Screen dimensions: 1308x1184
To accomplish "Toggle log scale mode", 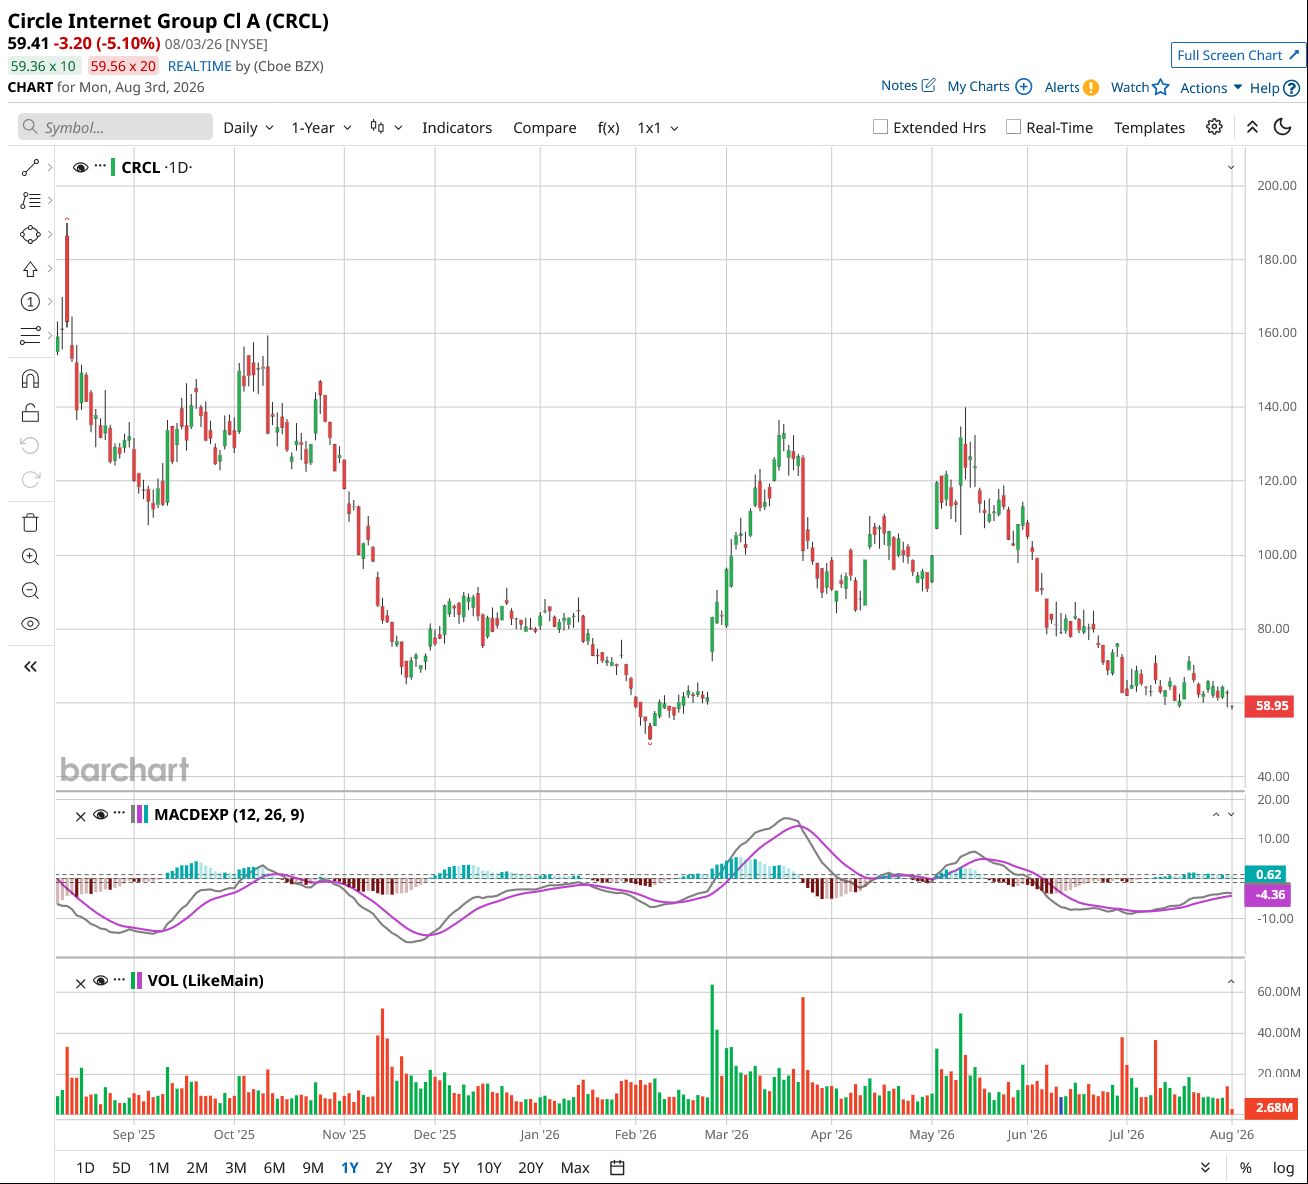I will coord(1283,1168).
